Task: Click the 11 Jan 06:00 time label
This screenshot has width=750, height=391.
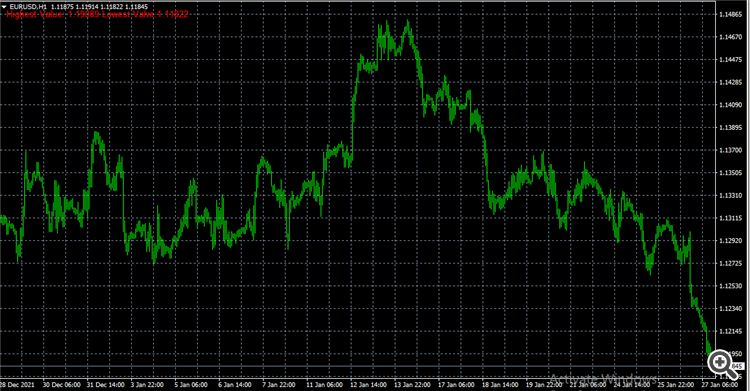Action: (x=325, y=385)
